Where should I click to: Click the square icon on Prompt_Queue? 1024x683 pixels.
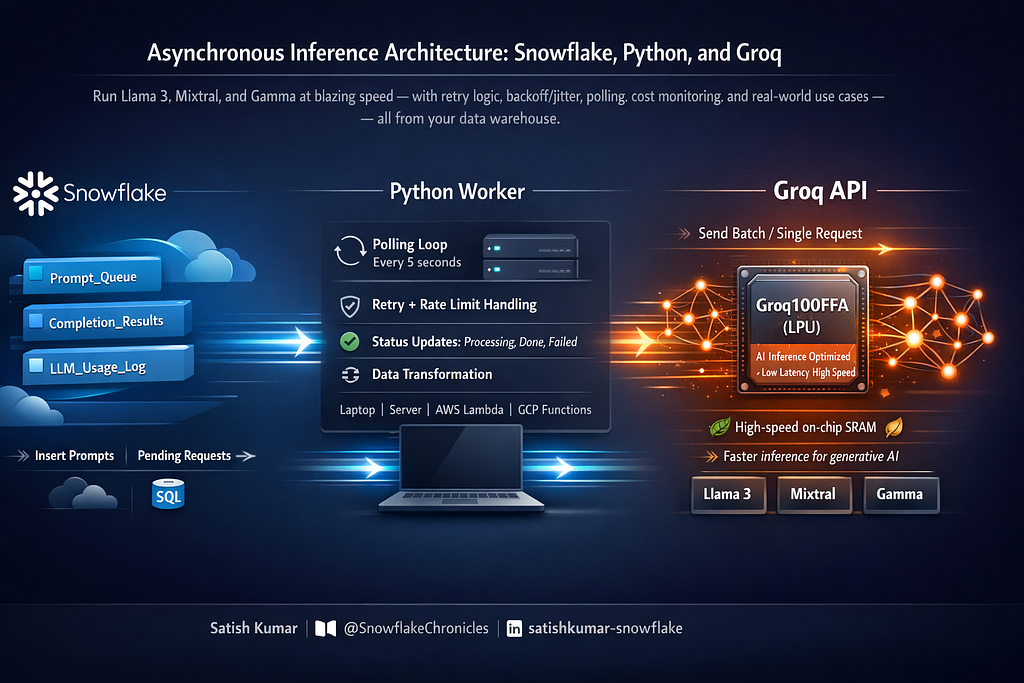[36, 273]
